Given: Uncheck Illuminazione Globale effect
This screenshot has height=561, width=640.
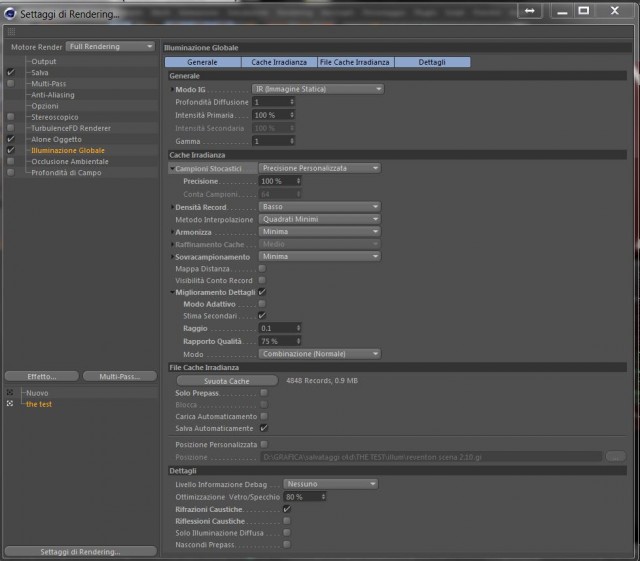Looking at the screenshot, I should (x=11, y=150).
